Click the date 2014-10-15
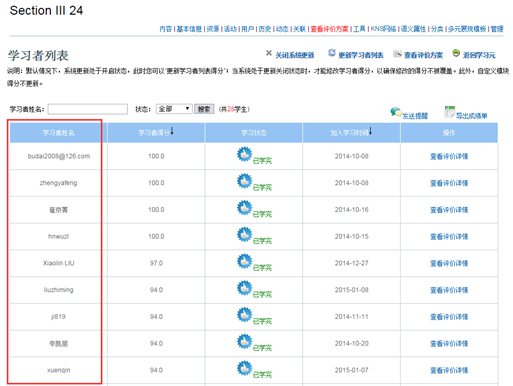513x386 pixels. [x=351, y=236]
